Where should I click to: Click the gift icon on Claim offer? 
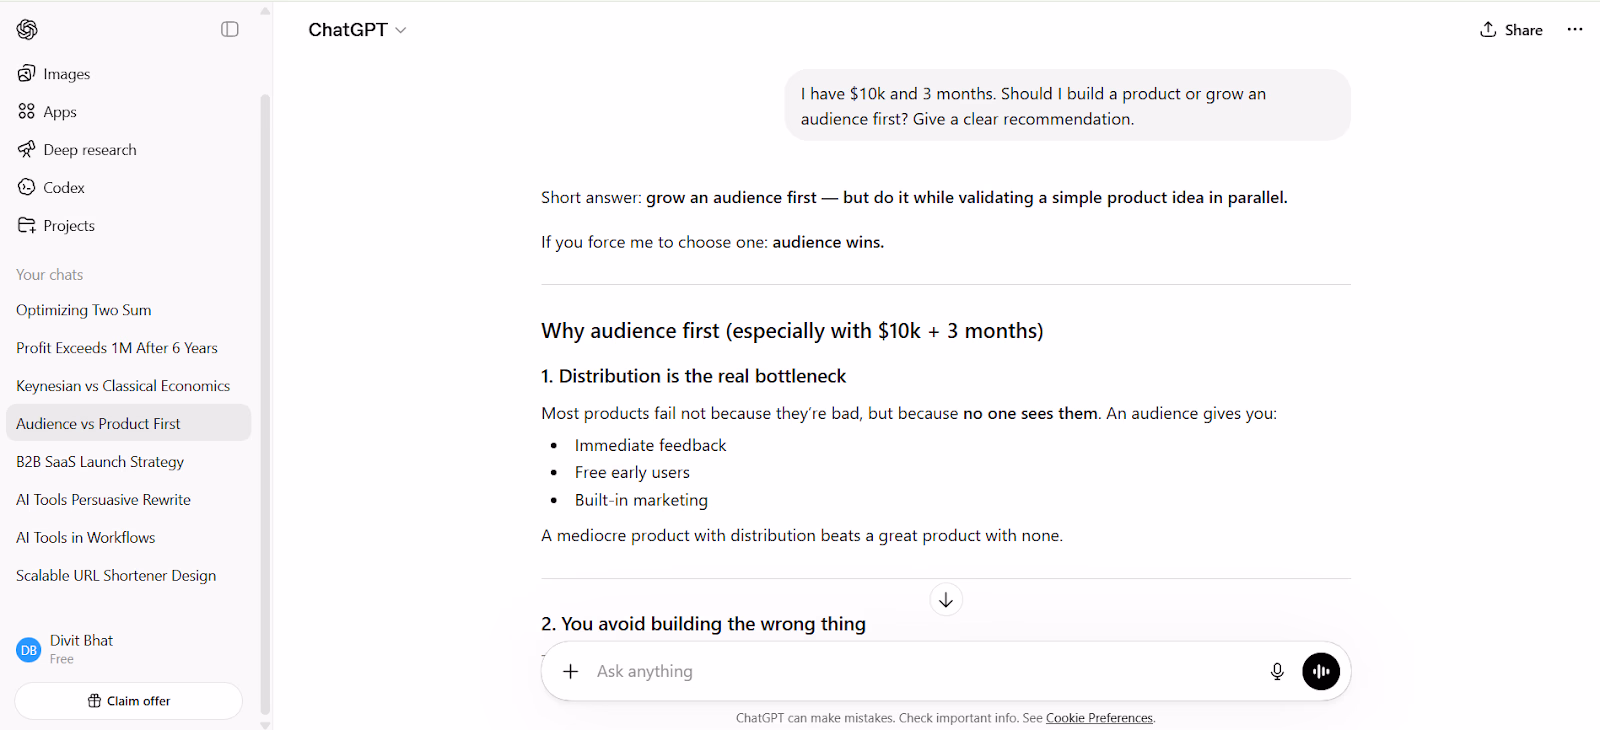tap(94, 701)
